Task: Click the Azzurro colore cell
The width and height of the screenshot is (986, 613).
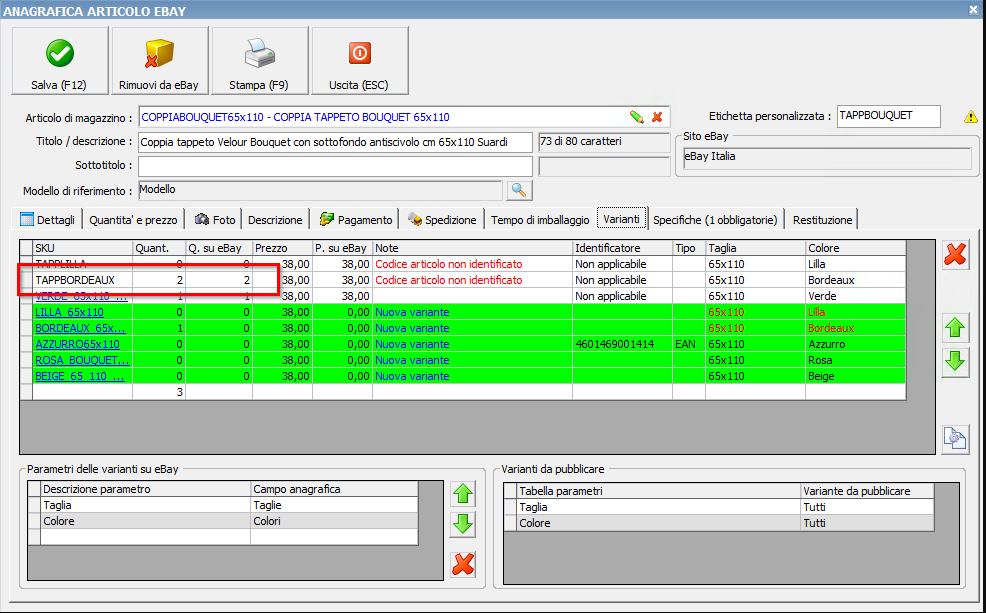Action: (x=855, y=345)
